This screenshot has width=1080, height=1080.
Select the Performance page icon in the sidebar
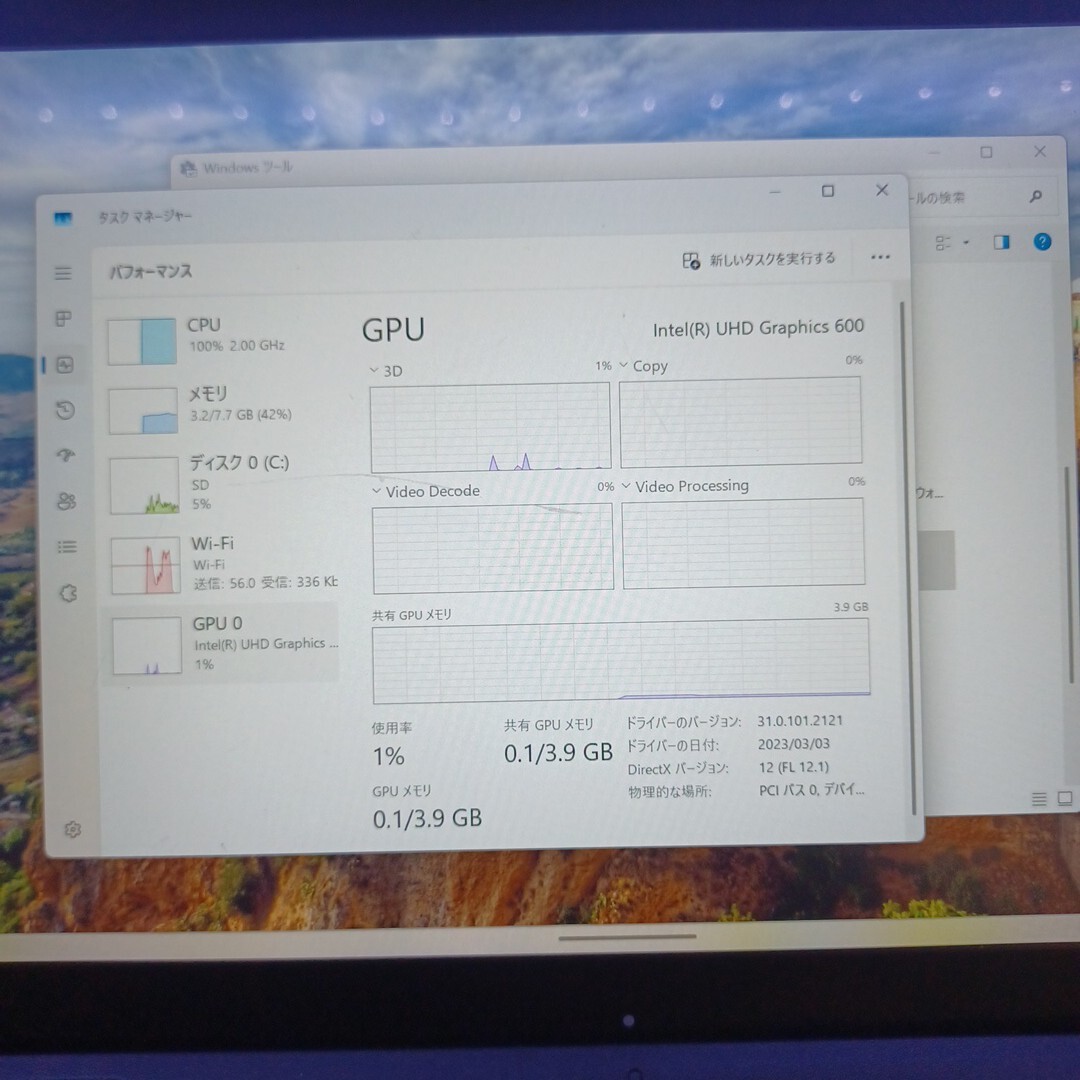pyautogui.click(x=65, y=364)
